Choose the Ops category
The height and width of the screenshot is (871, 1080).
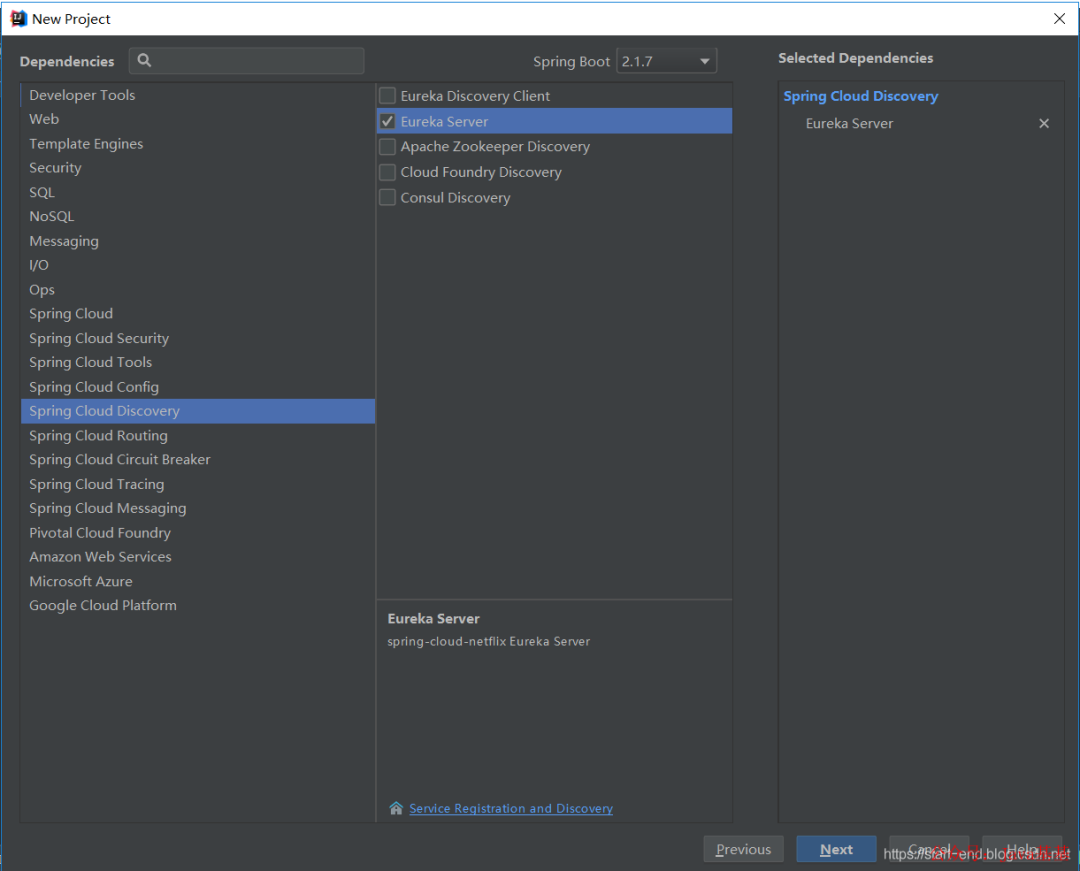(198, 290)
